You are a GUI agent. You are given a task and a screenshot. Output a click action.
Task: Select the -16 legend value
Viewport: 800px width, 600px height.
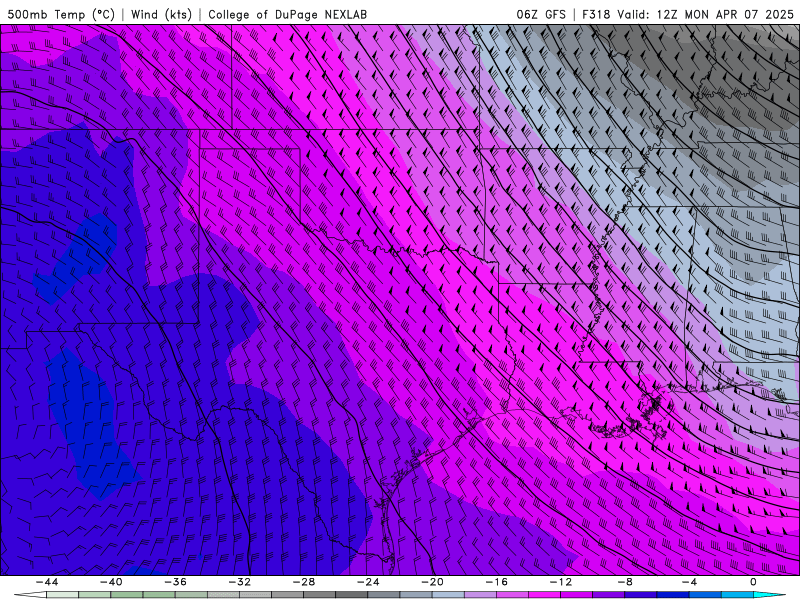tap(496, 582)
